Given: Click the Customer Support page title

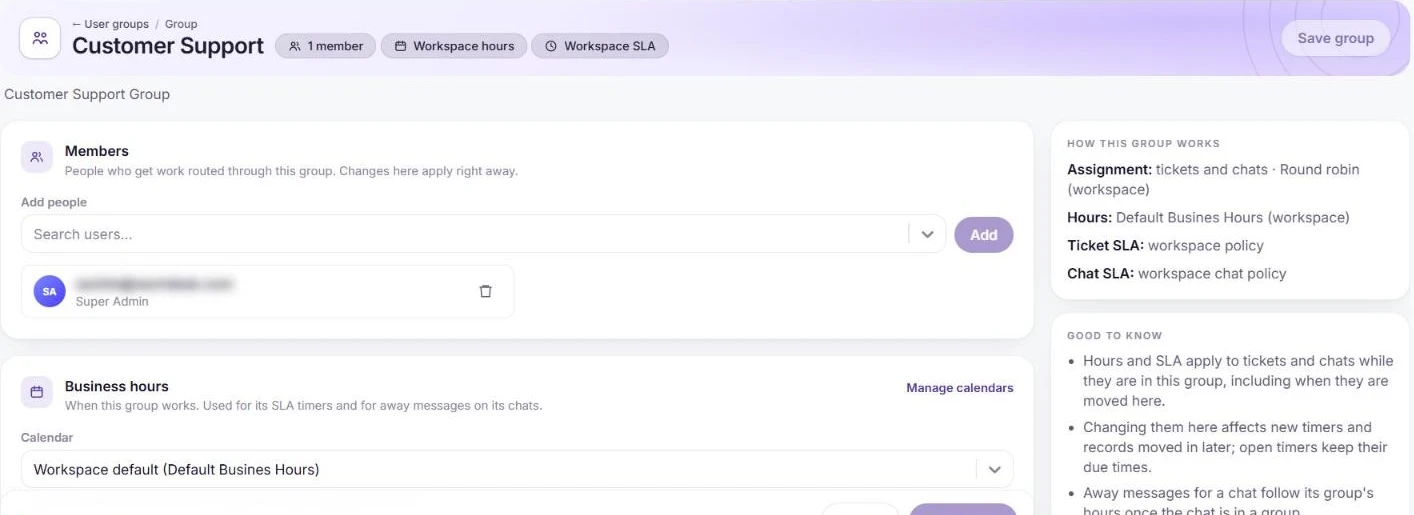Looking at the screenshot, I should point(168,46).
